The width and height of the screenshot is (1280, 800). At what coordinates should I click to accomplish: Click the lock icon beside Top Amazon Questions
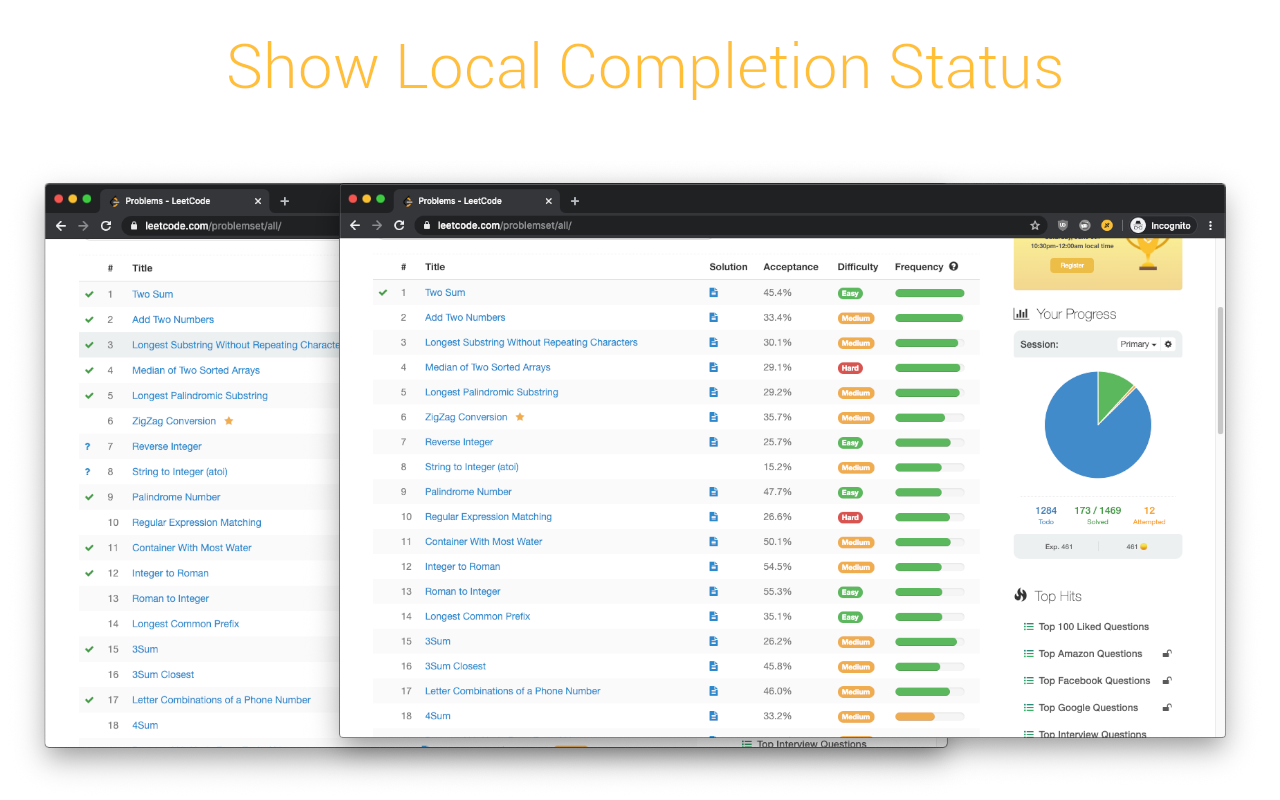tap(1167, 654)
